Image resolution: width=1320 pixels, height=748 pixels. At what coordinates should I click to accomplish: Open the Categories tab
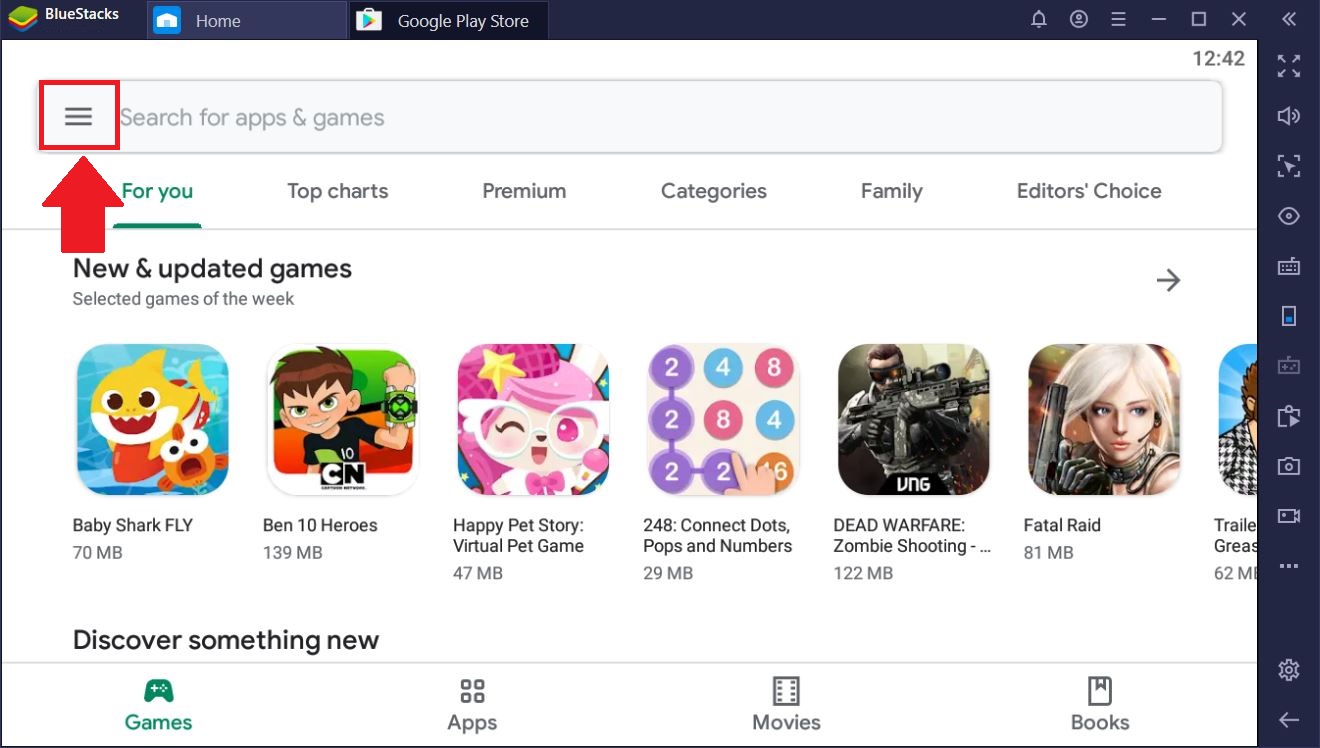coord(714,191)
